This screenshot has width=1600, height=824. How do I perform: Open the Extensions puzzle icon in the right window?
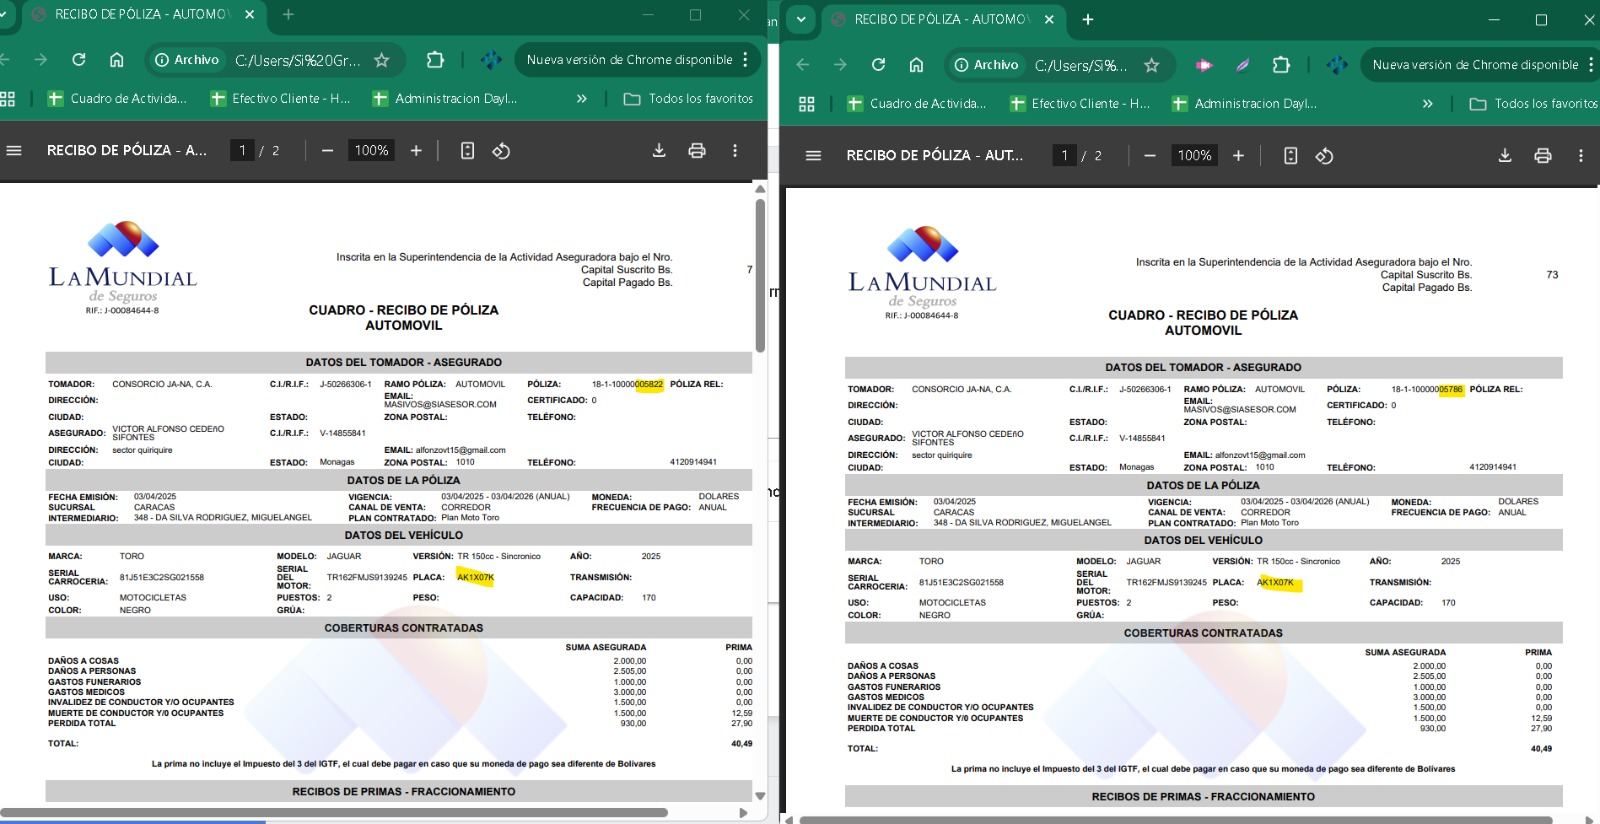pyautogui.click(x=1281, y=65)
